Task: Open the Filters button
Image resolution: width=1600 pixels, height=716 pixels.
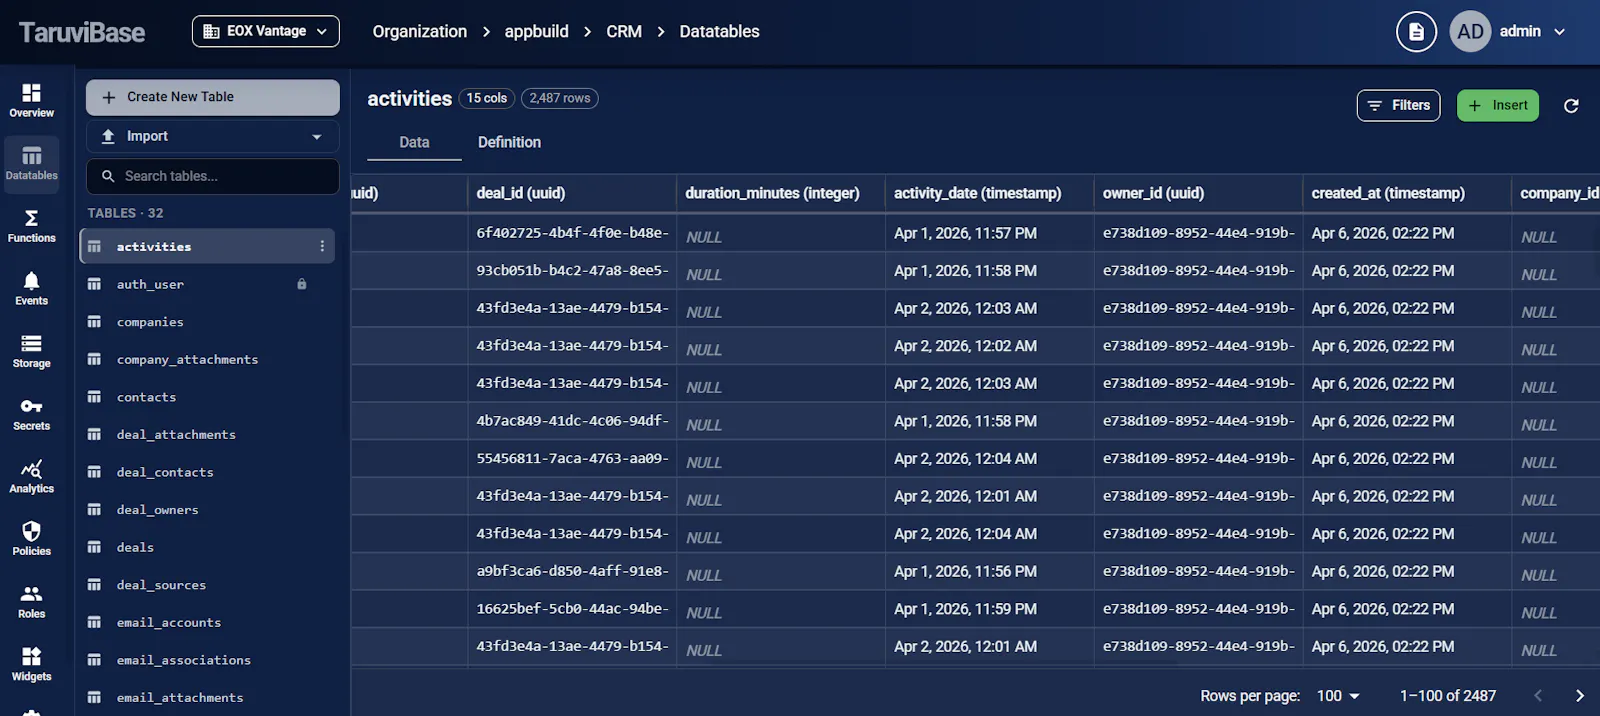Action: (1398, 105)
